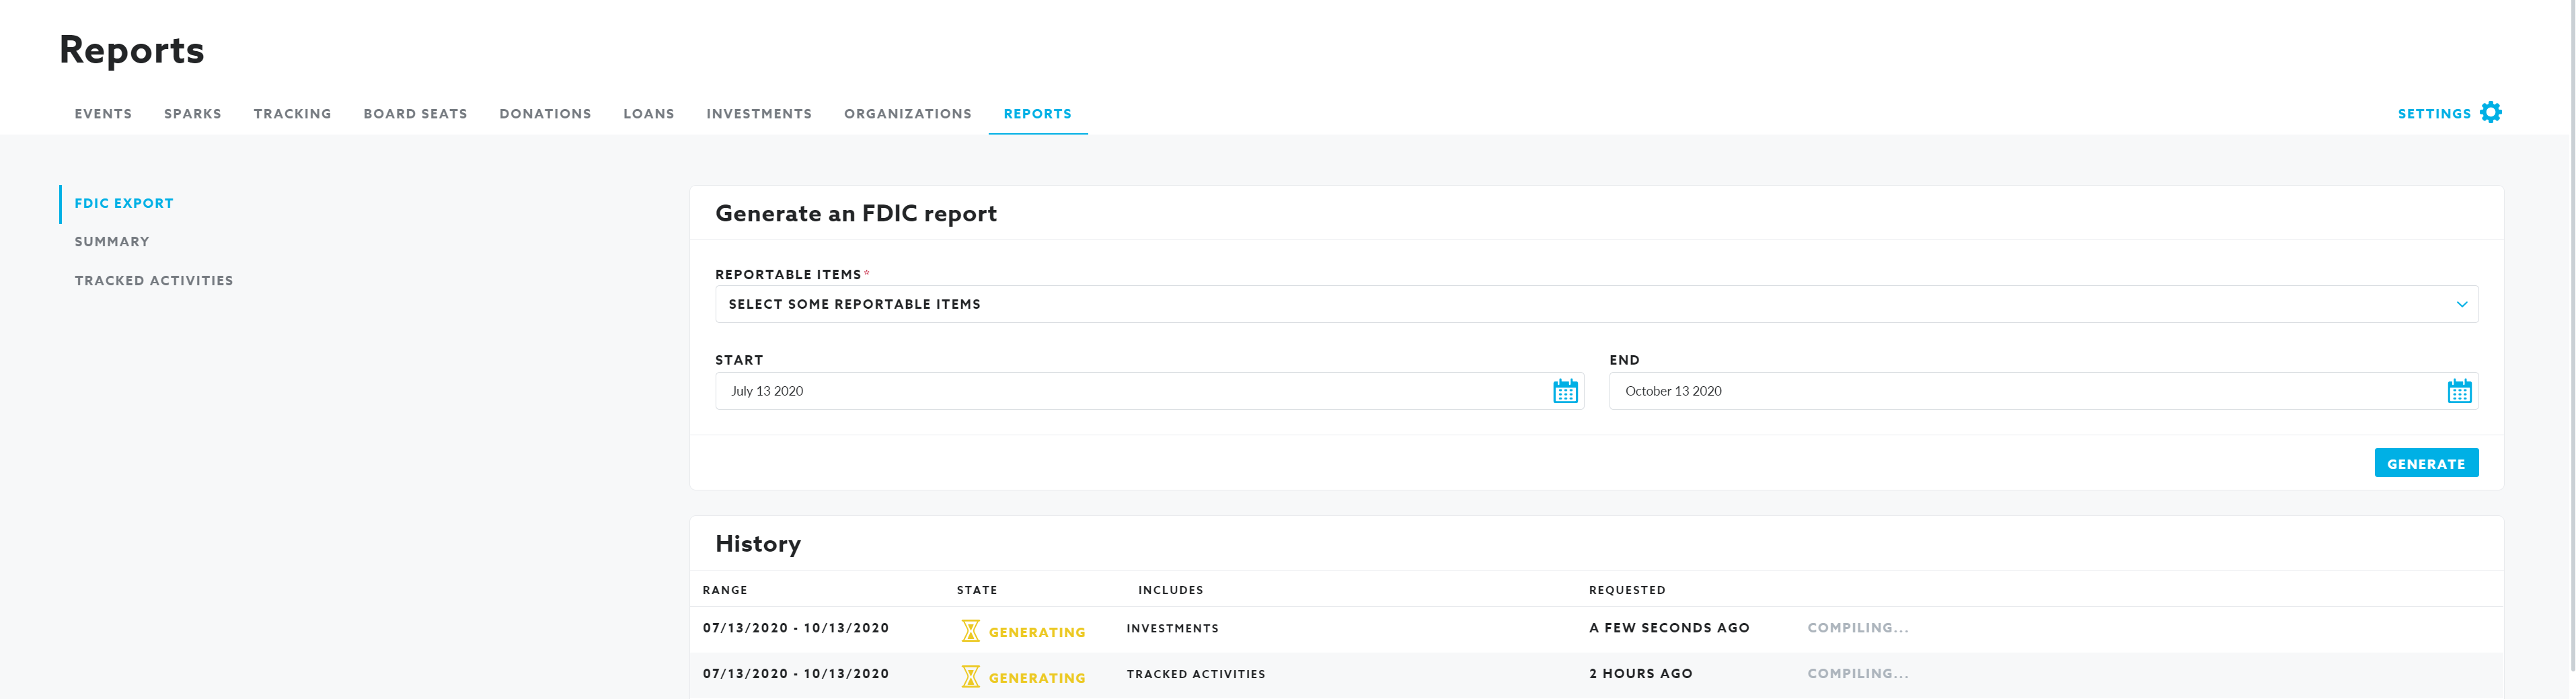Screen dimensions: 2576x699
Task: Switch to the Events tab
Action: pos(103,114)
